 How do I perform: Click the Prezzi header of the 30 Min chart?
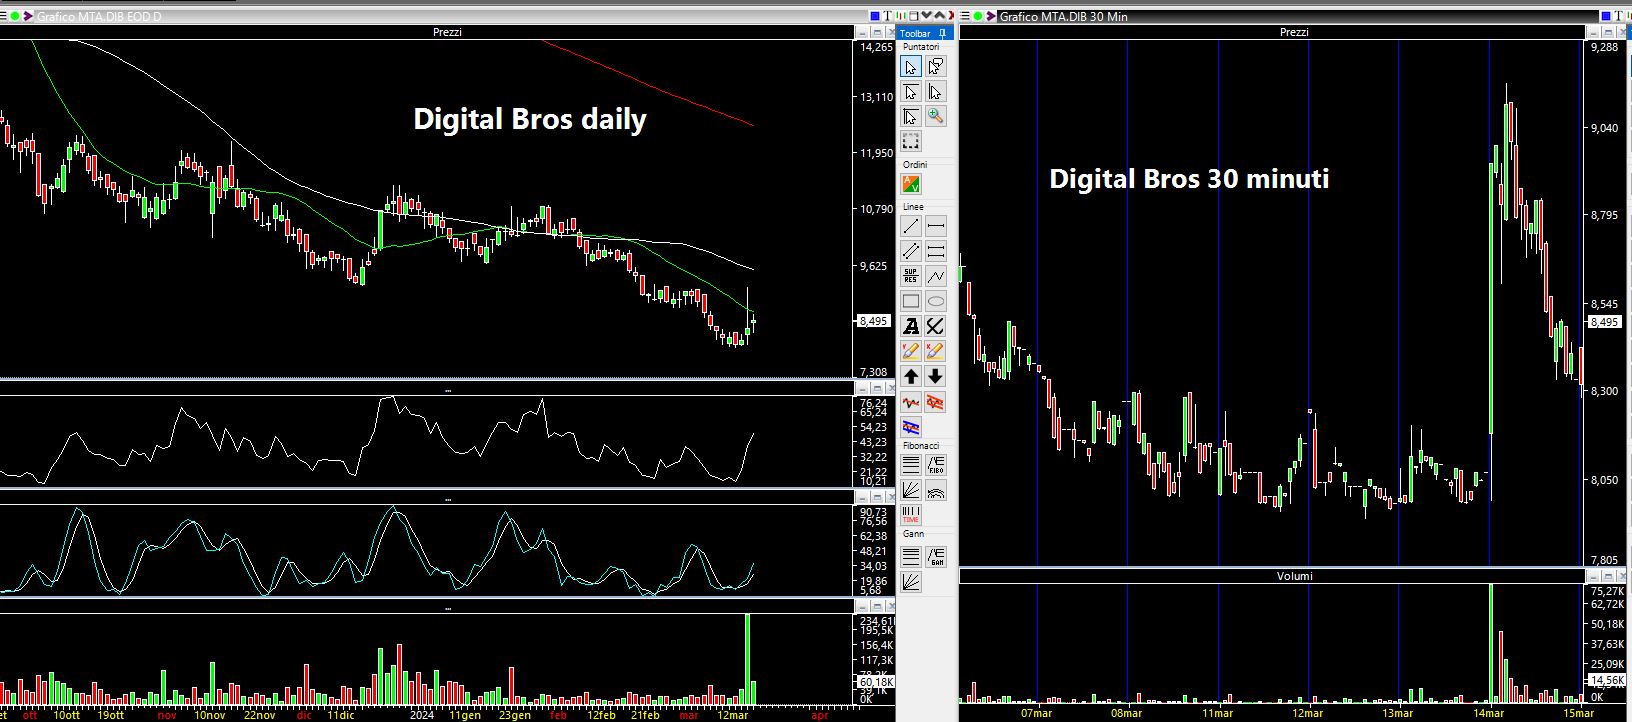[1294, 32]
